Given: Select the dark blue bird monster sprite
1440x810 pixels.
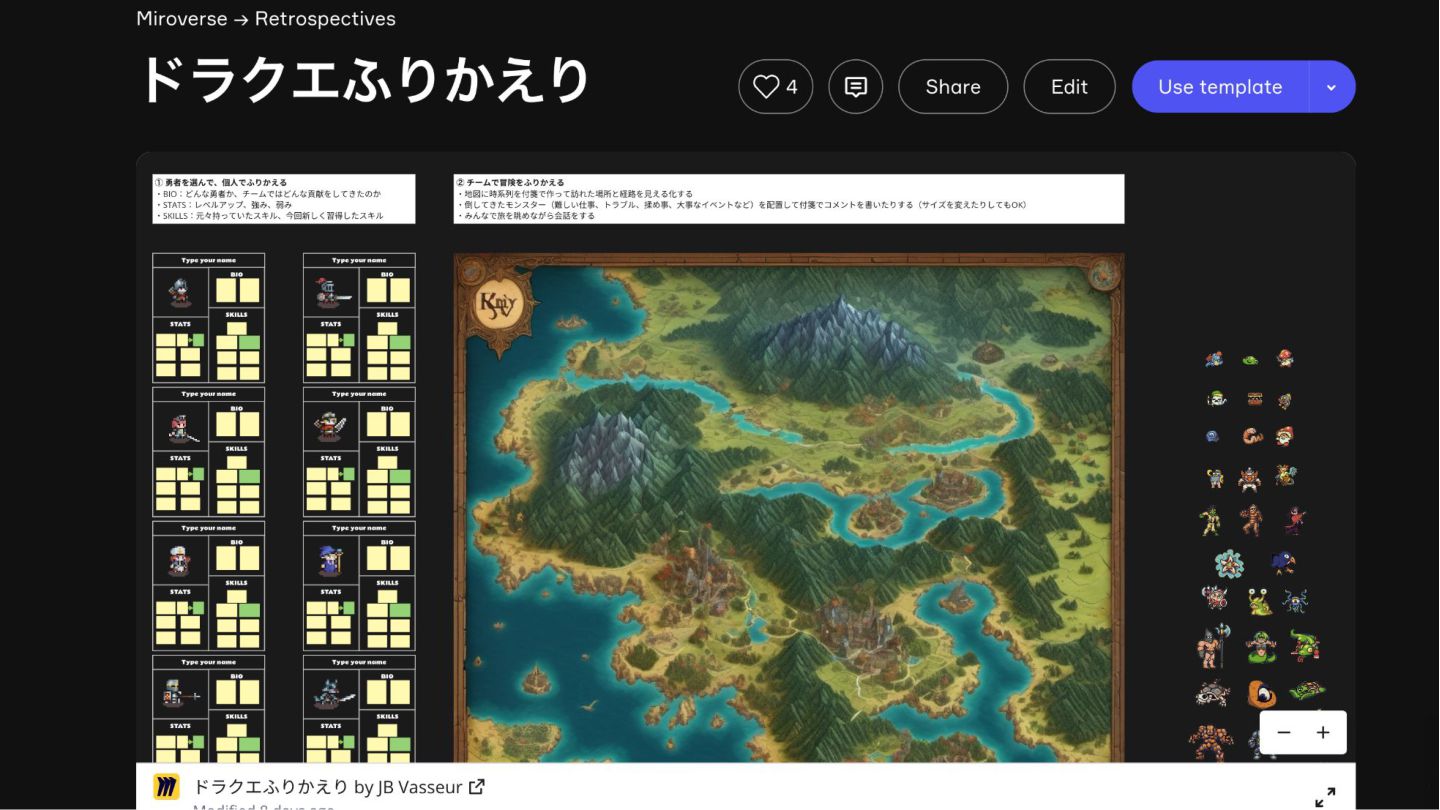Looking at the screenshot, I should tap(1283, 562).
